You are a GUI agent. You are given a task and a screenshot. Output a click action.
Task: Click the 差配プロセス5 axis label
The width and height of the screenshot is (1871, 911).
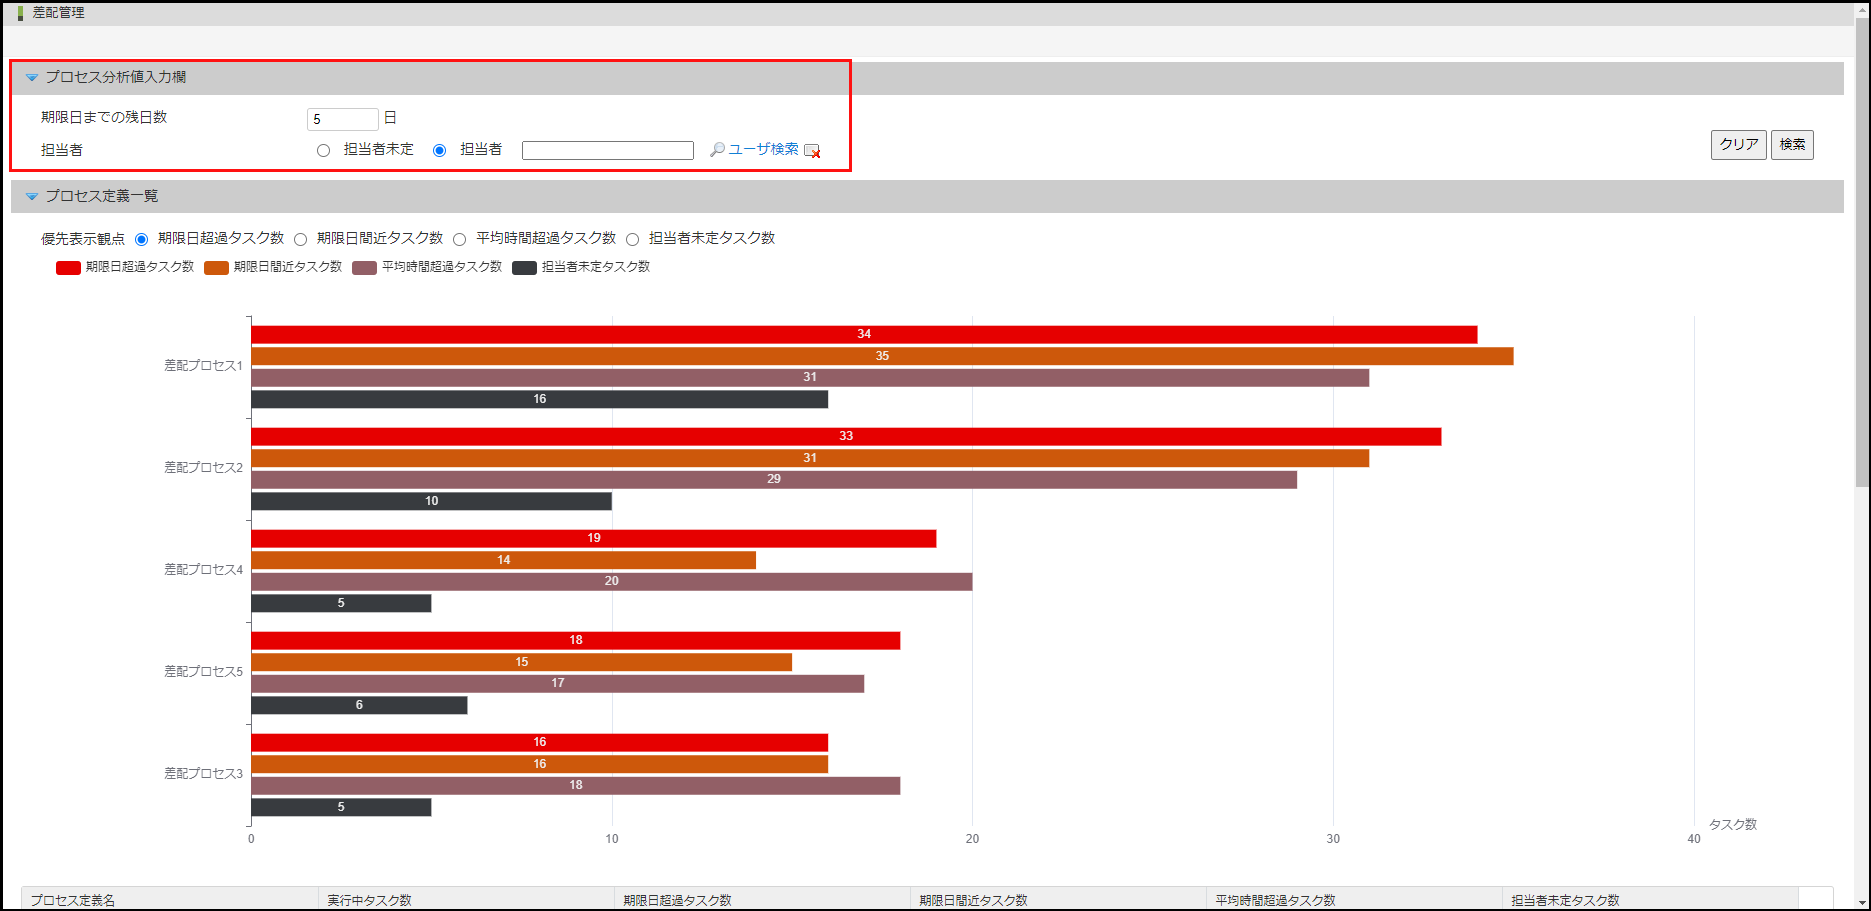pyautogui.click(x=203, y=672)
